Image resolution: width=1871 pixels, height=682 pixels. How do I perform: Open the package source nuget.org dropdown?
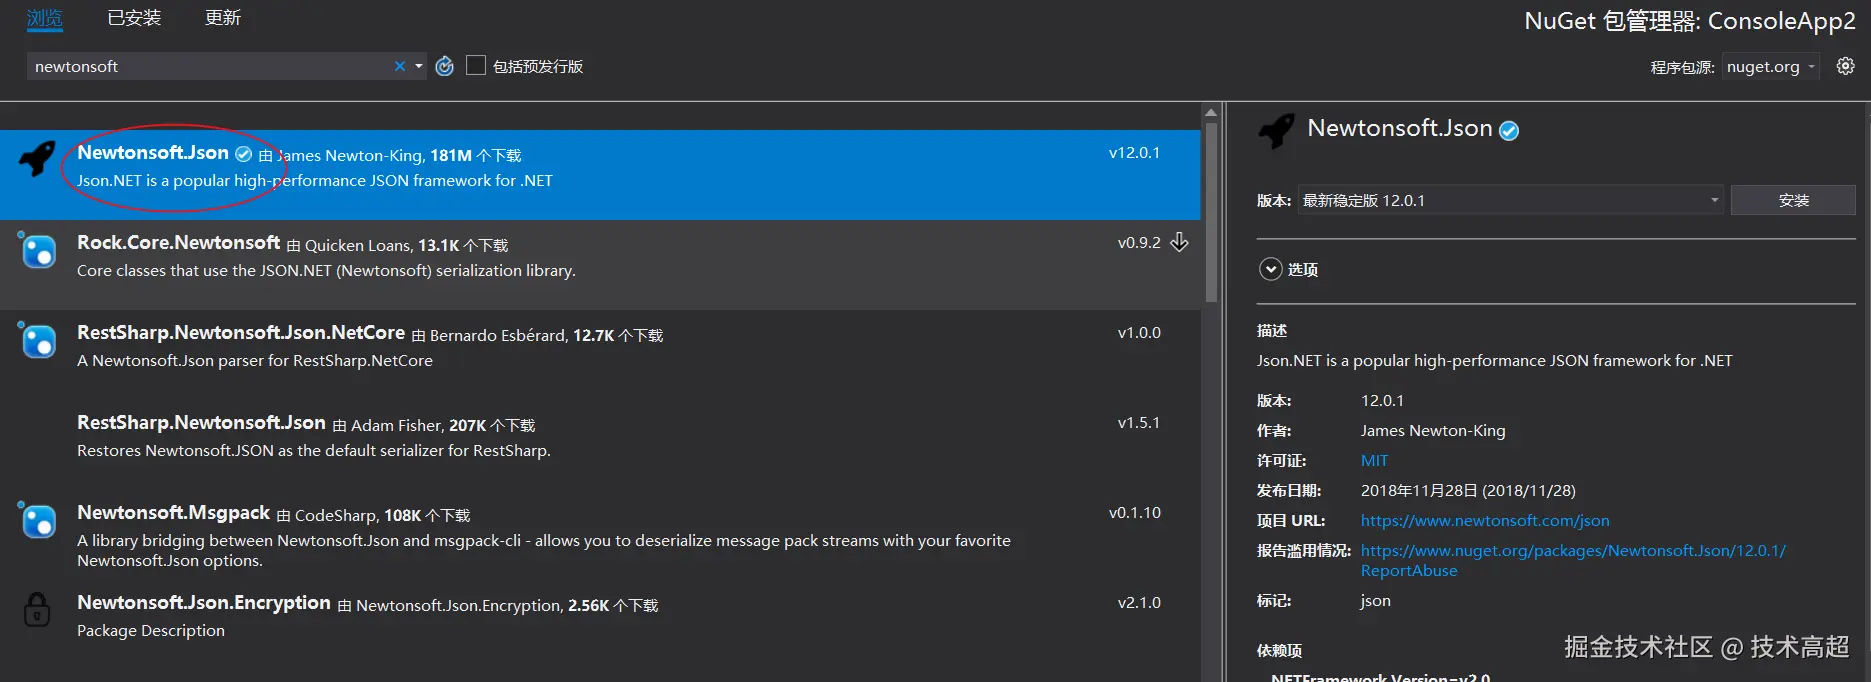tap(1770, 67)
